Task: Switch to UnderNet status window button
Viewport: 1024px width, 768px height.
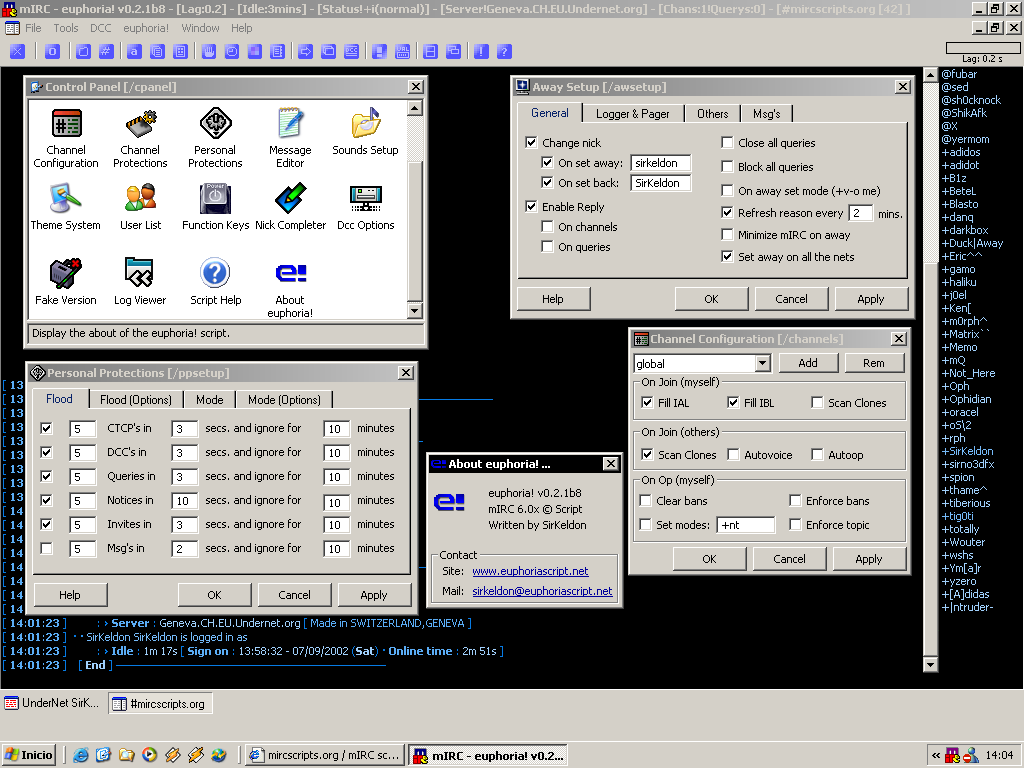Action: (53, 703)
